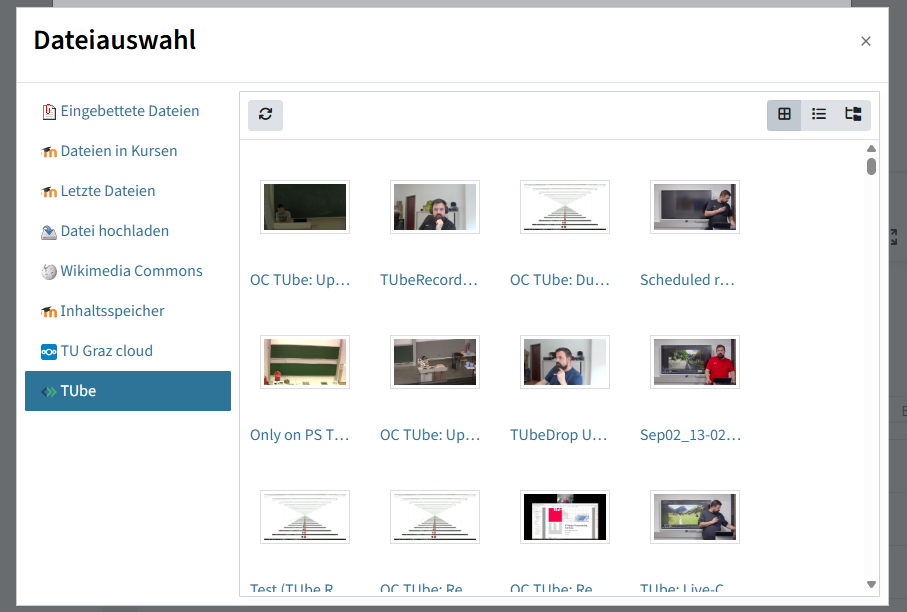This screenshot has width=907, height=612.
Task: Open the 'Sep02_13-02…' file name link
Action: pos(690,435)
